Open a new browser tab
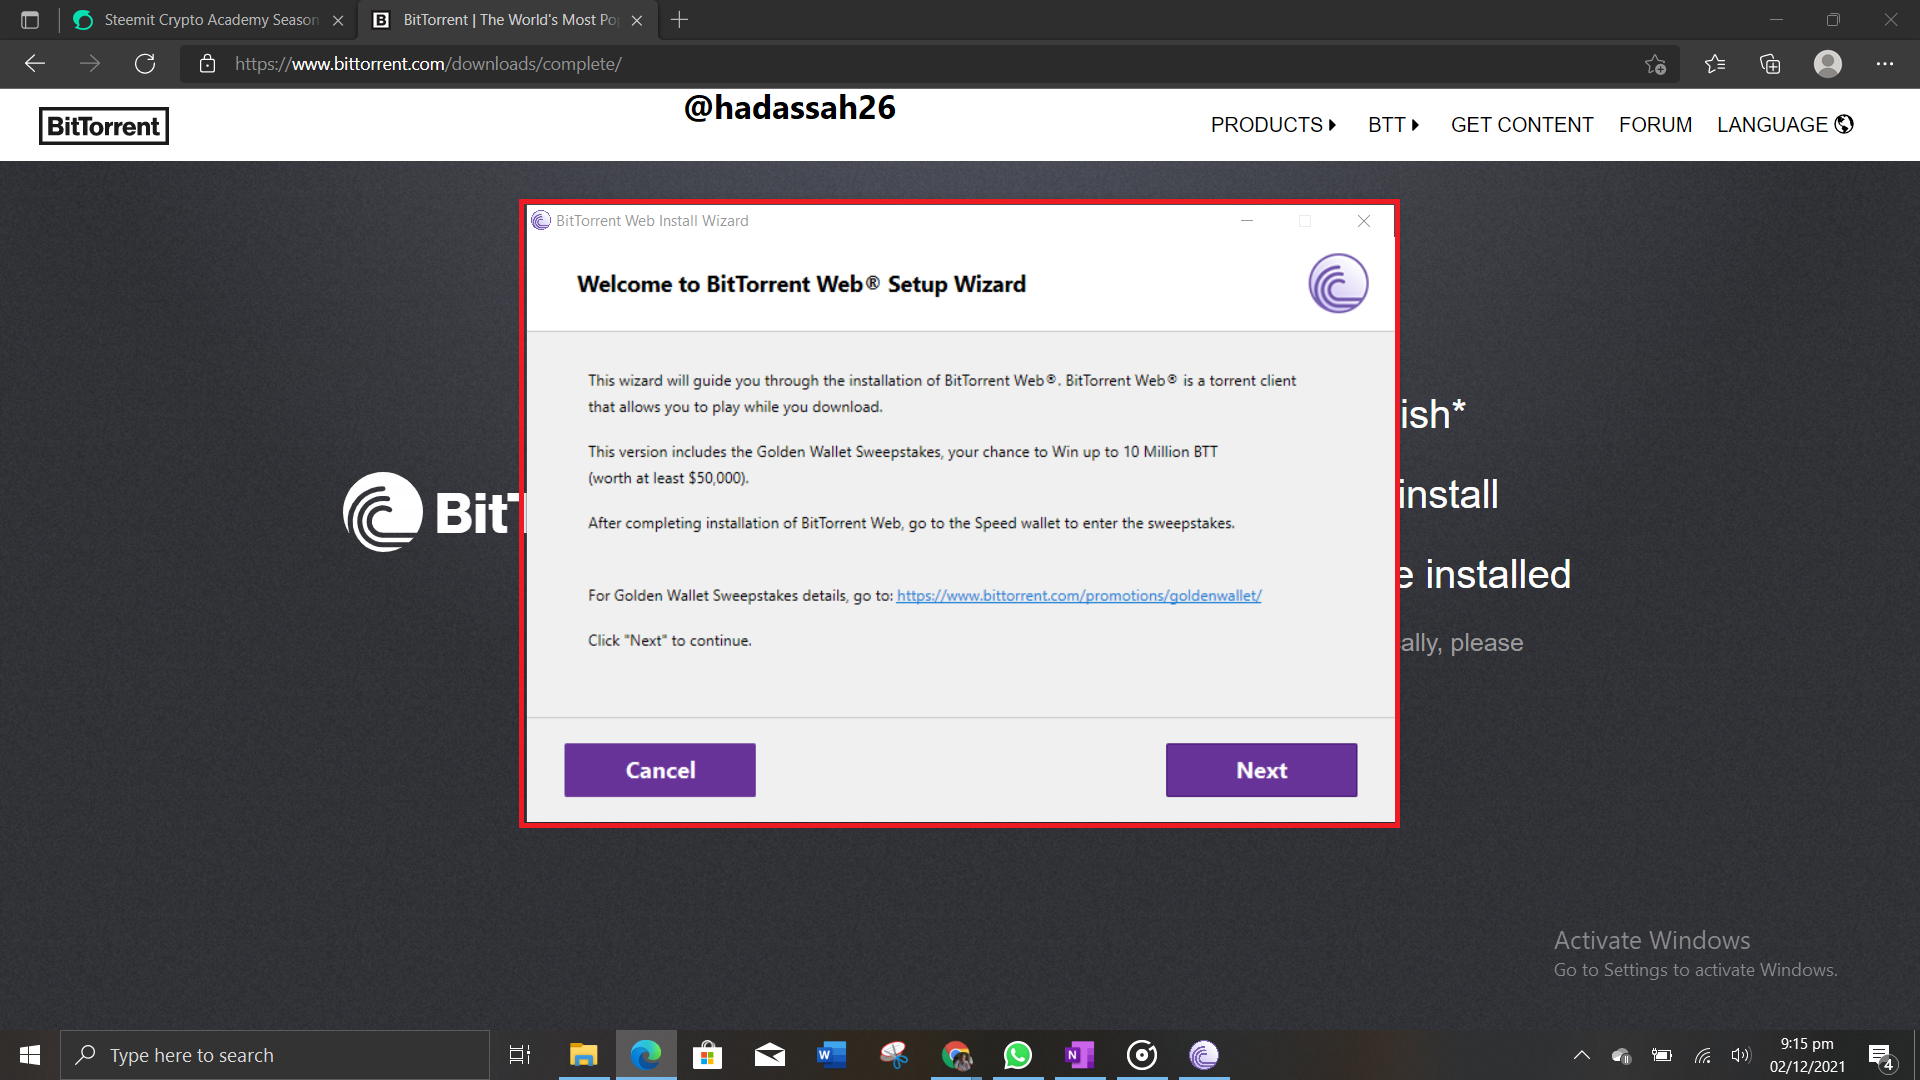Image resolution: width=1920 pixels, height=1080 pixels. click(x=679, y=20)
